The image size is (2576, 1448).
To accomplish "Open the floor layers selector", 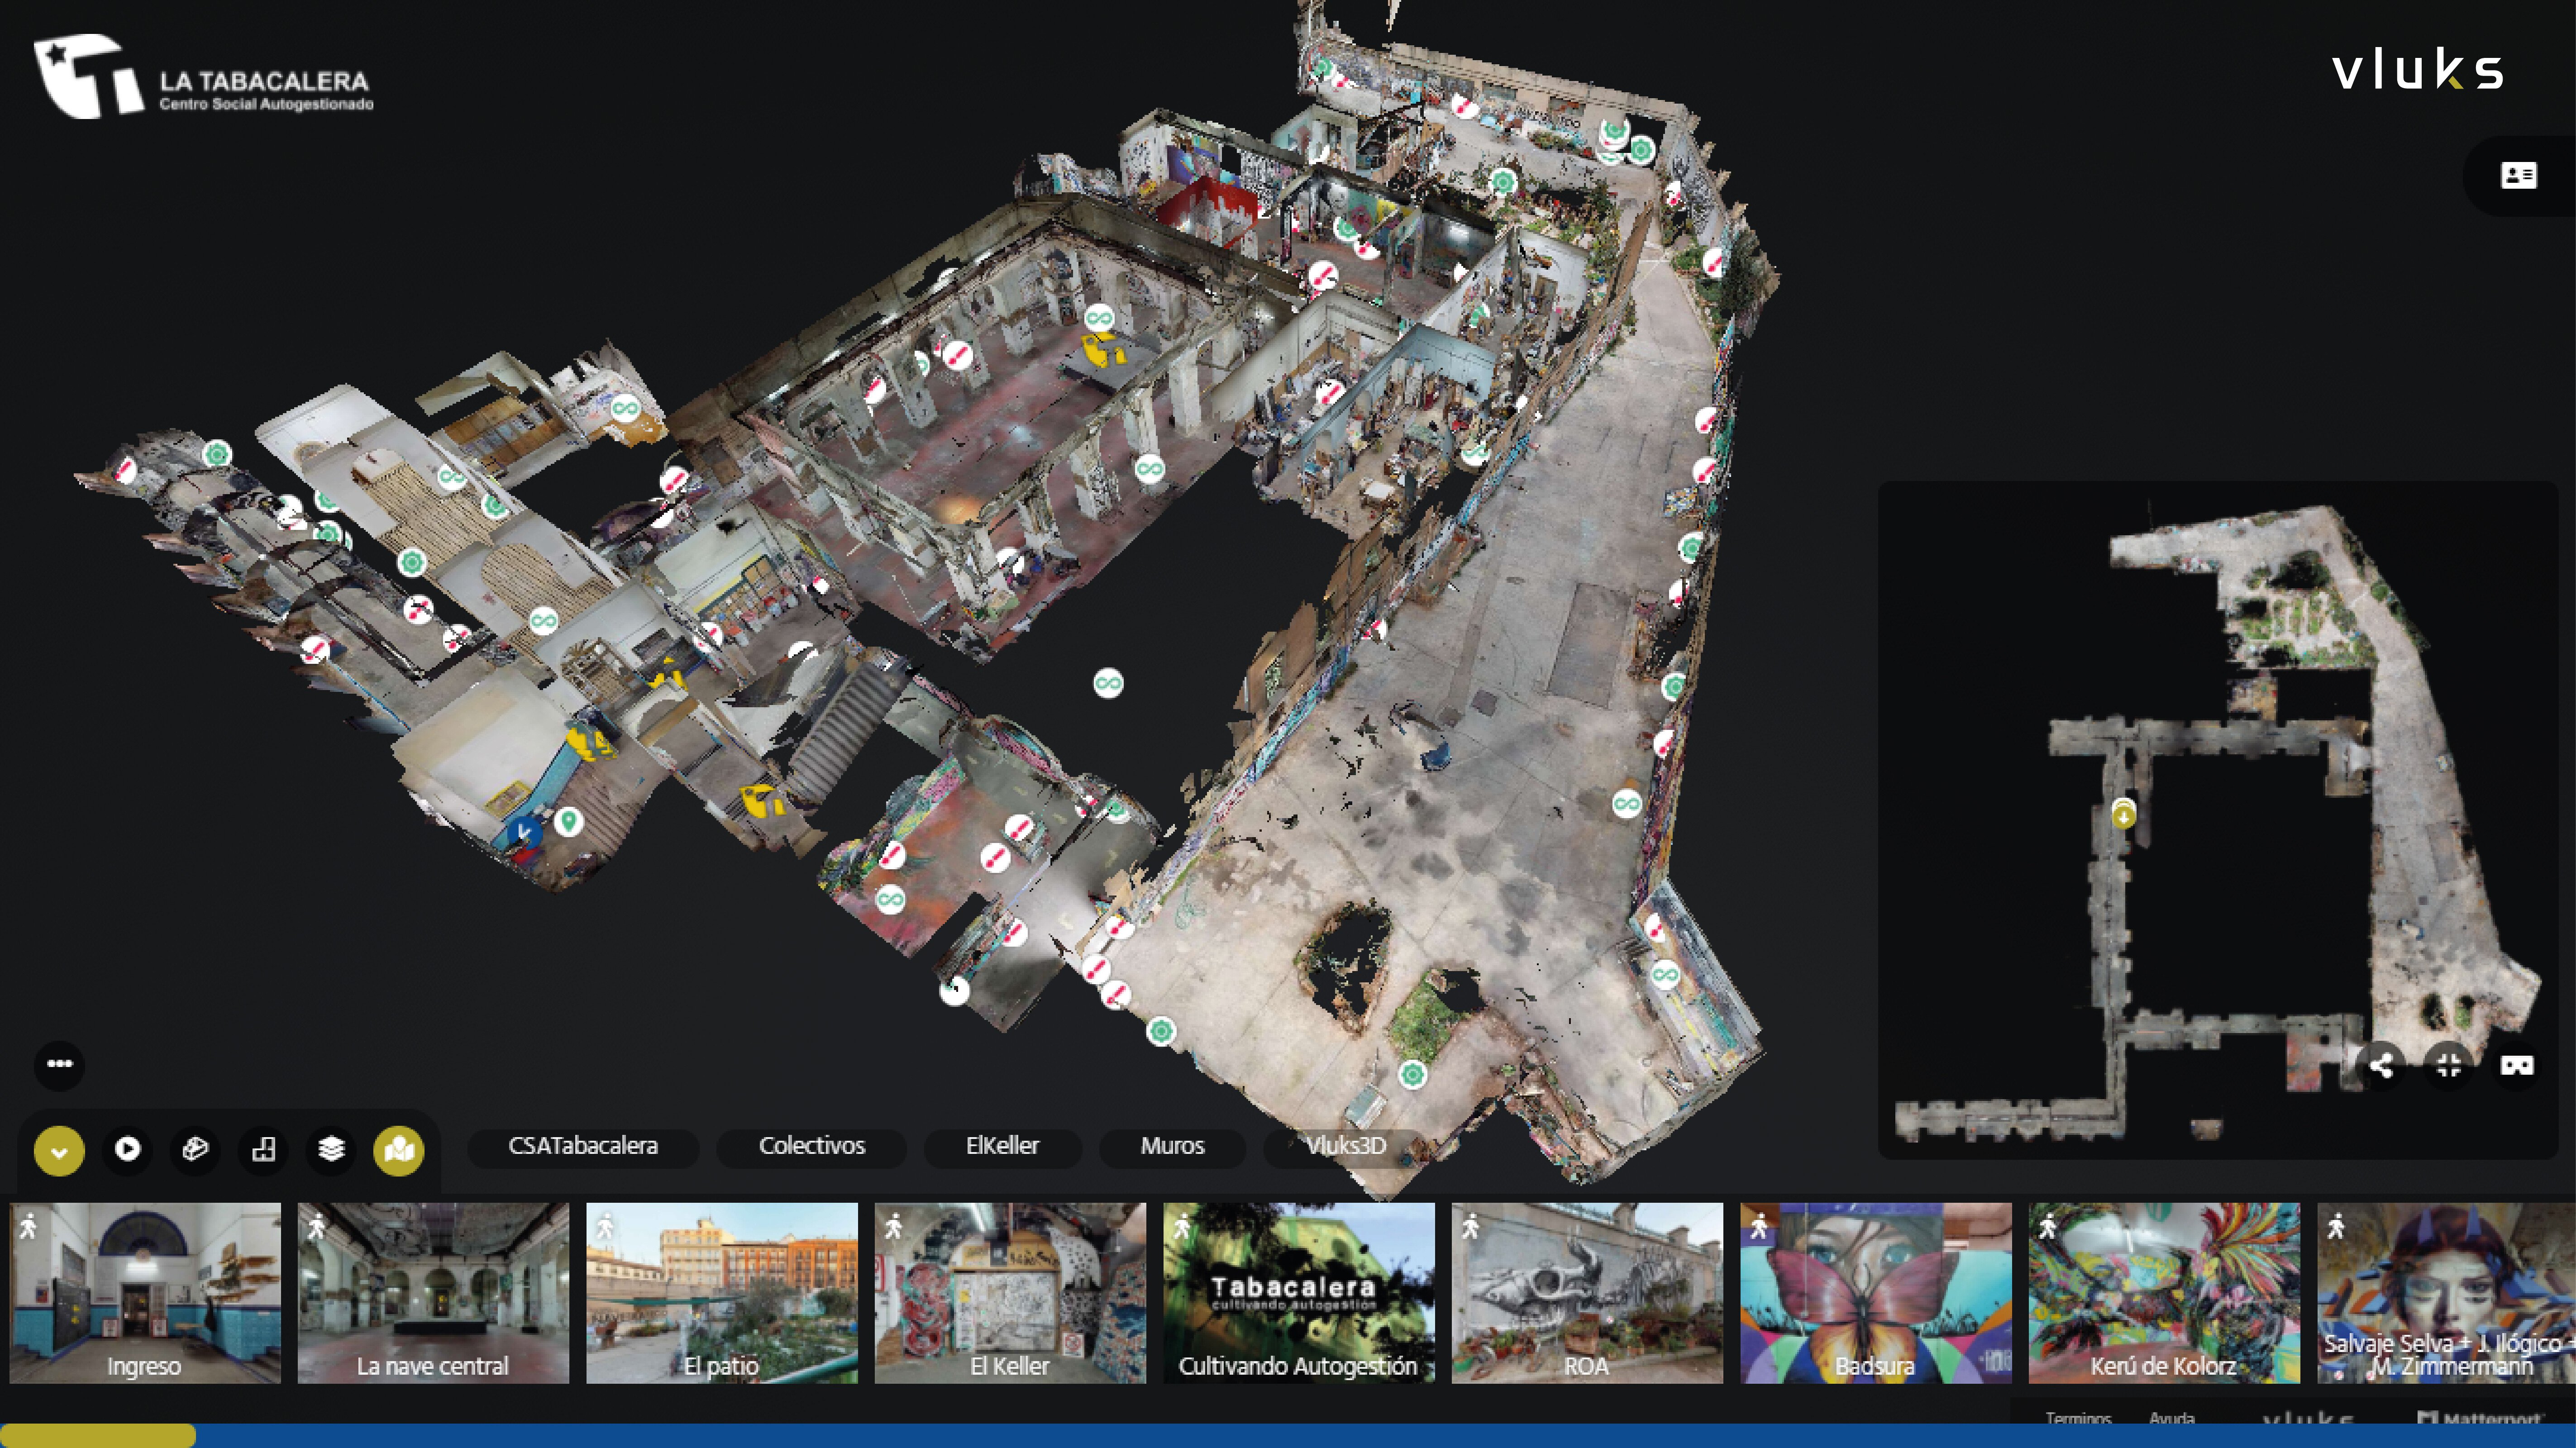I will pos(331,1150).
